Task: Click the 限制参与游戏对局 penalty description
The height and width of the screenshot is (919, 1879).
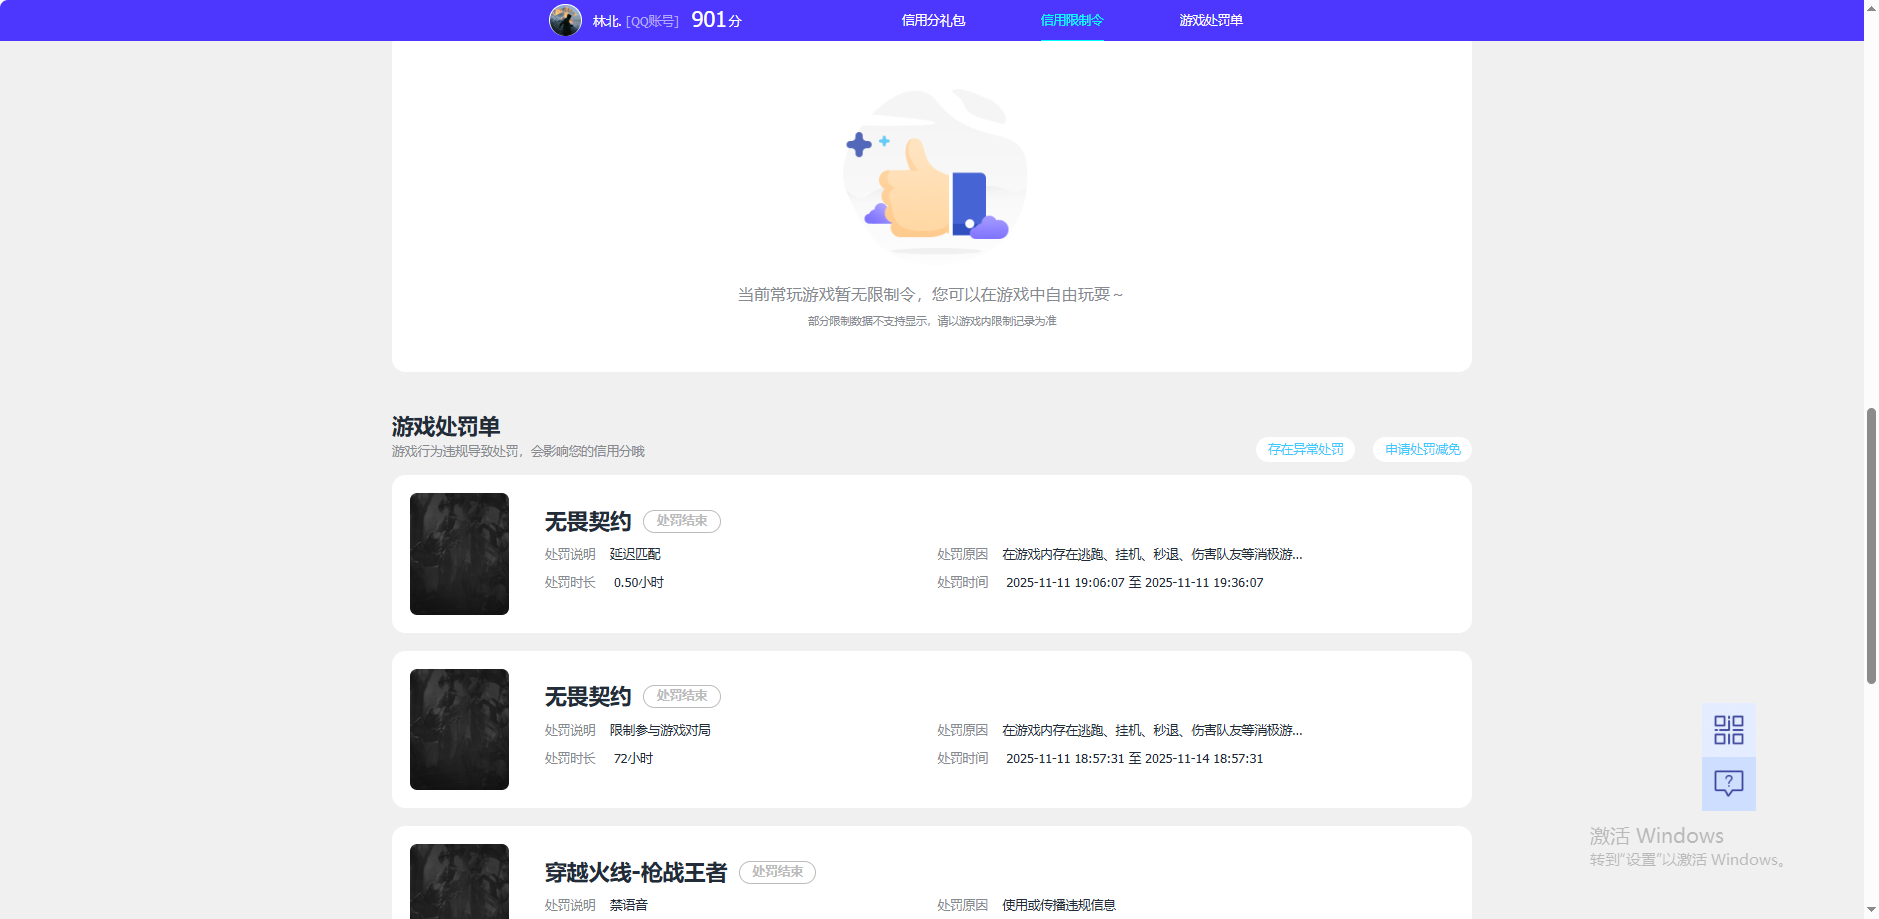Action: [660, 730]
